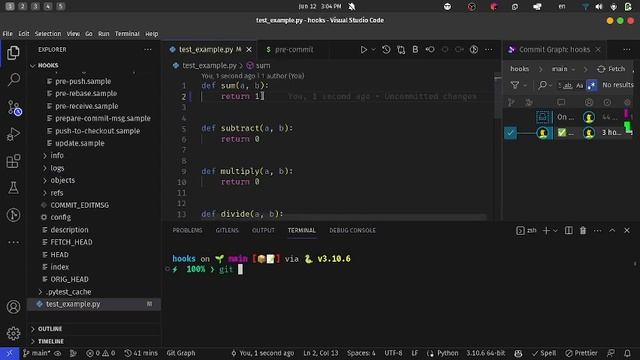The width and height of the screenshot is (640, 360).
Task: Toggle file blame B icon
Action: click(415, 49)
